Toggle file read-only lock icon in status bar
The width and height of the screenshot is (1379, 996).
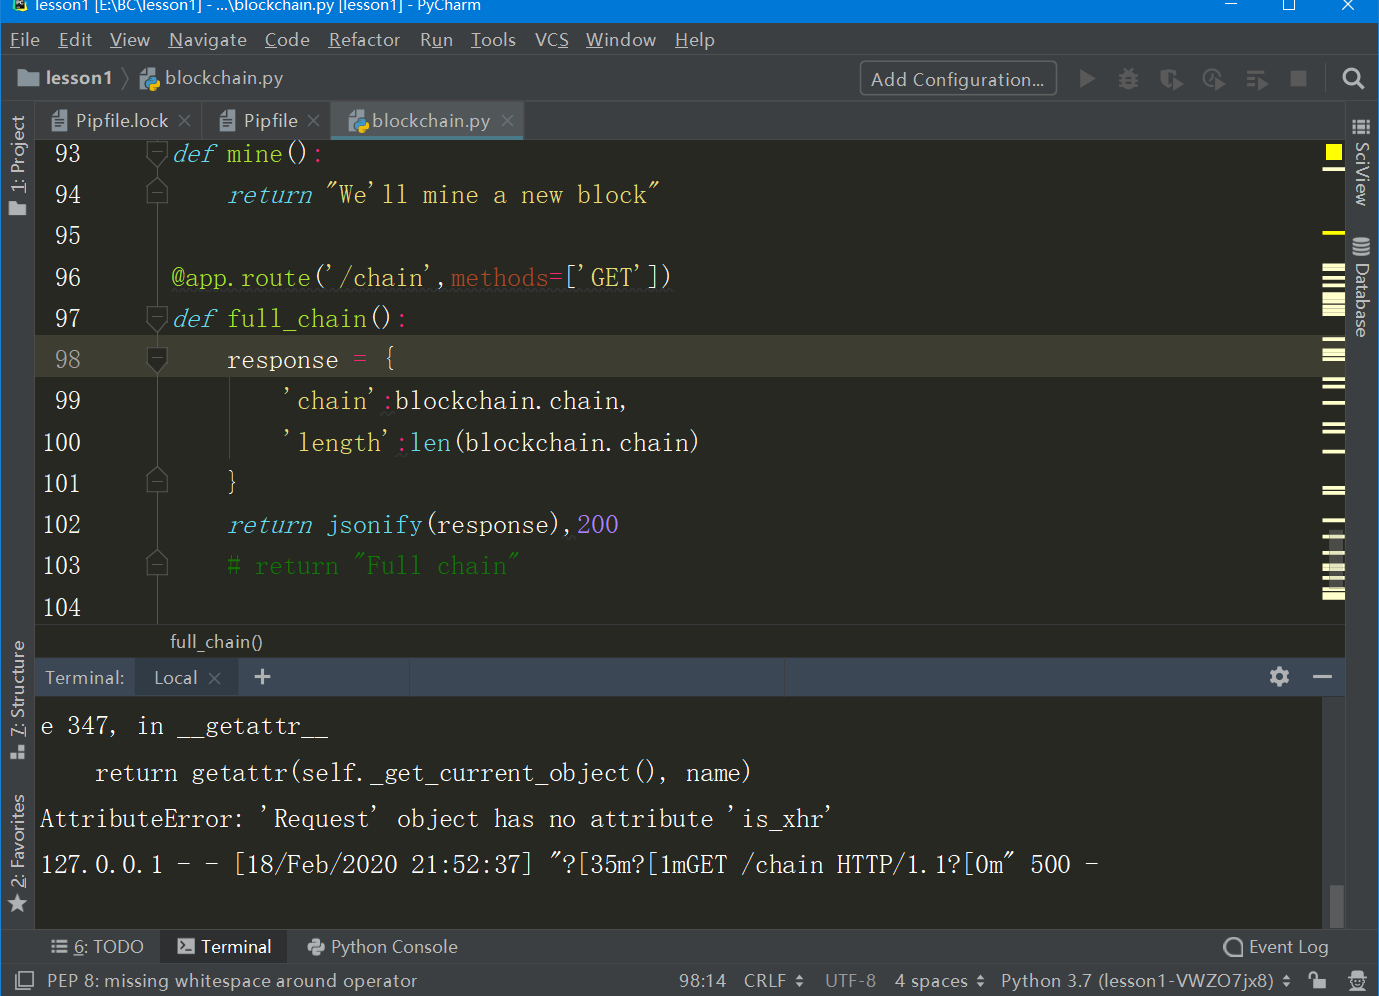(1318, 980)
